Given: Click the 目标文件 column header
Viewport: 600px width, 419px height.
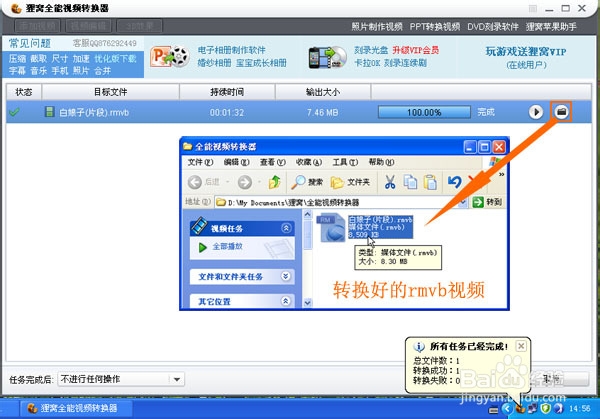Looking at the screenshot, I should 111,92.
